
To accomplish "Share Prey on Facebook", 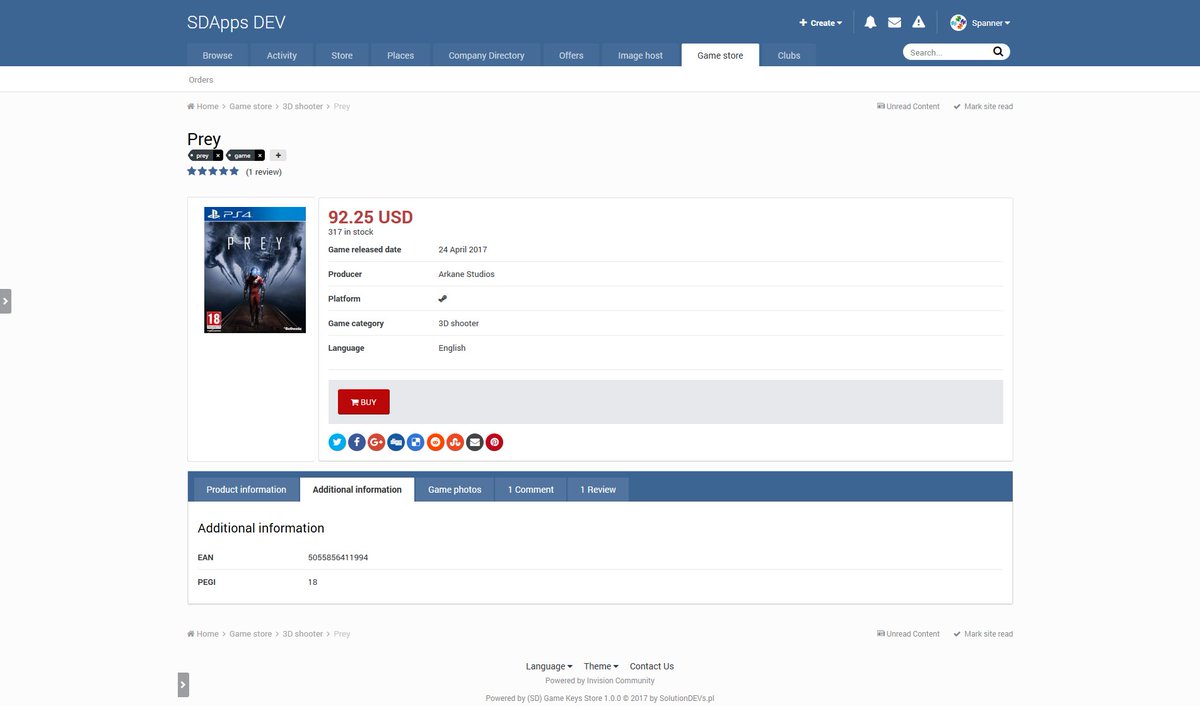I will click(x=357, y=442).
